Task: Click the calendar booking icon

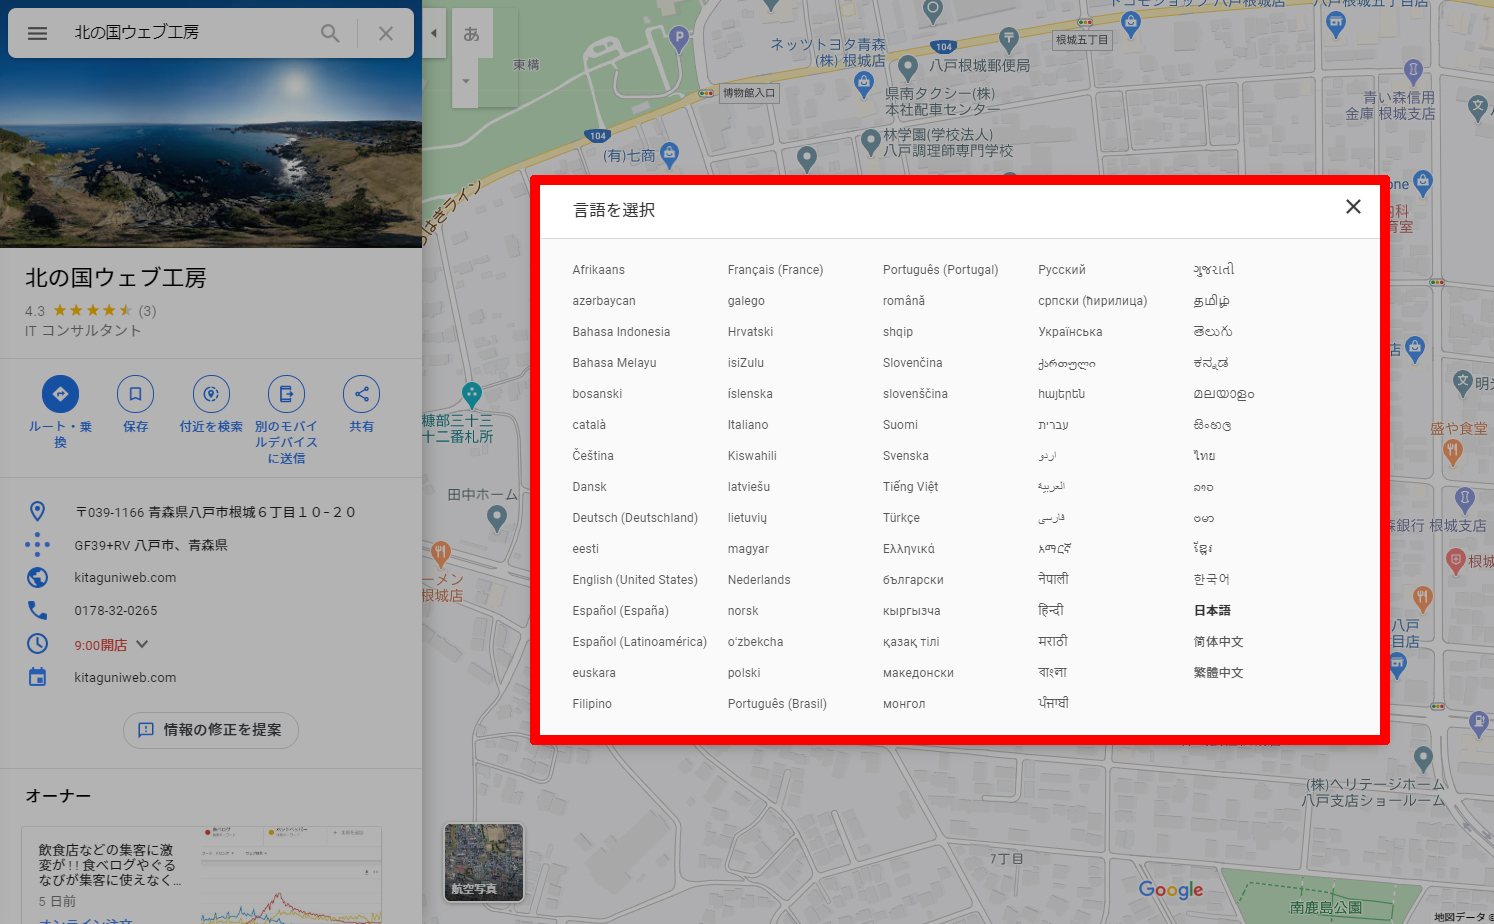Action: [x=37, y=677]
